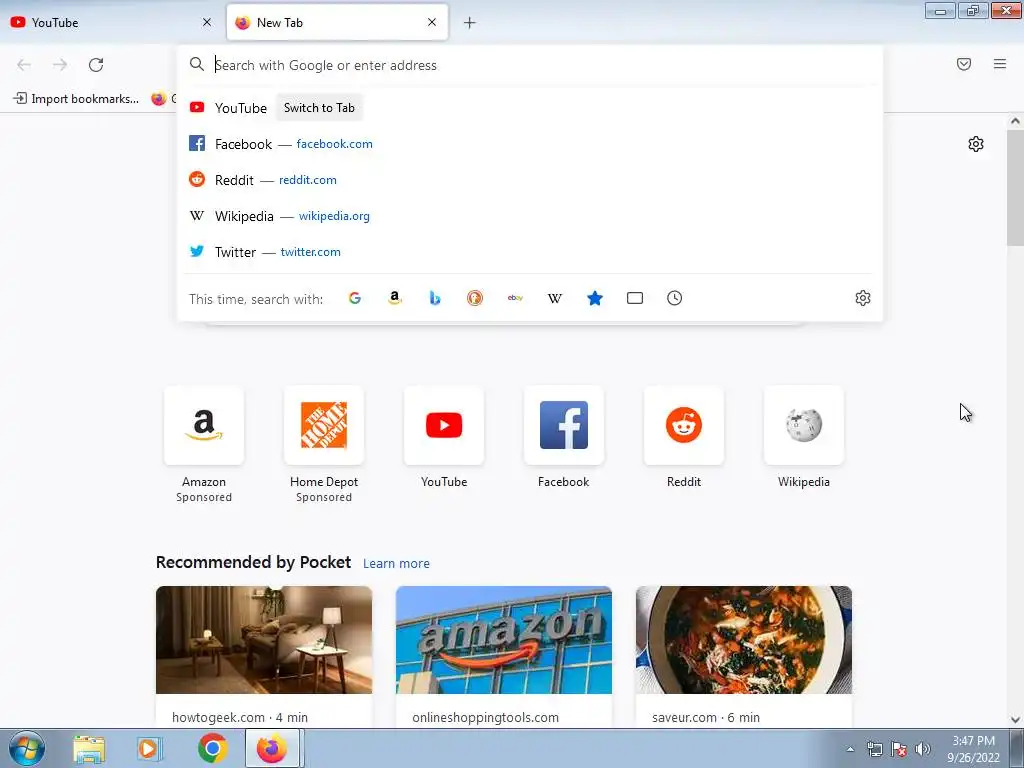1024x768 pixels.
Task: Click Learn more link beside Pocket
Action: pyautogui.click(x=396, y=564)
